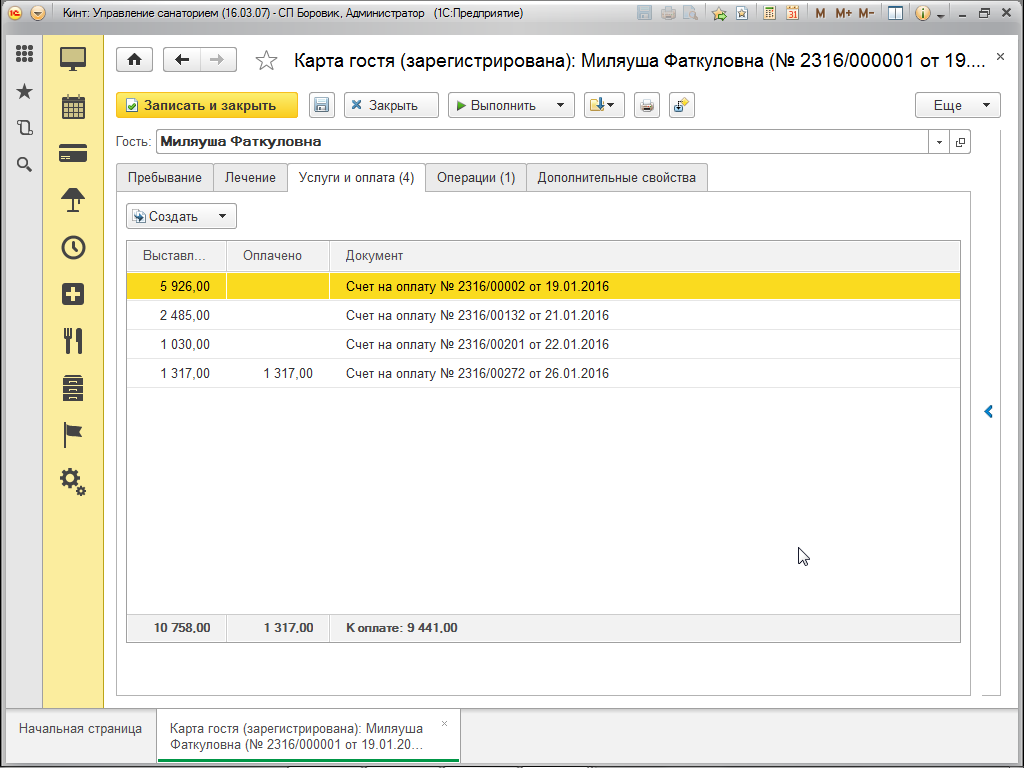Open the Дополнительные свойства tab
Screen dimensions: 1024x768
click(616, 178)
